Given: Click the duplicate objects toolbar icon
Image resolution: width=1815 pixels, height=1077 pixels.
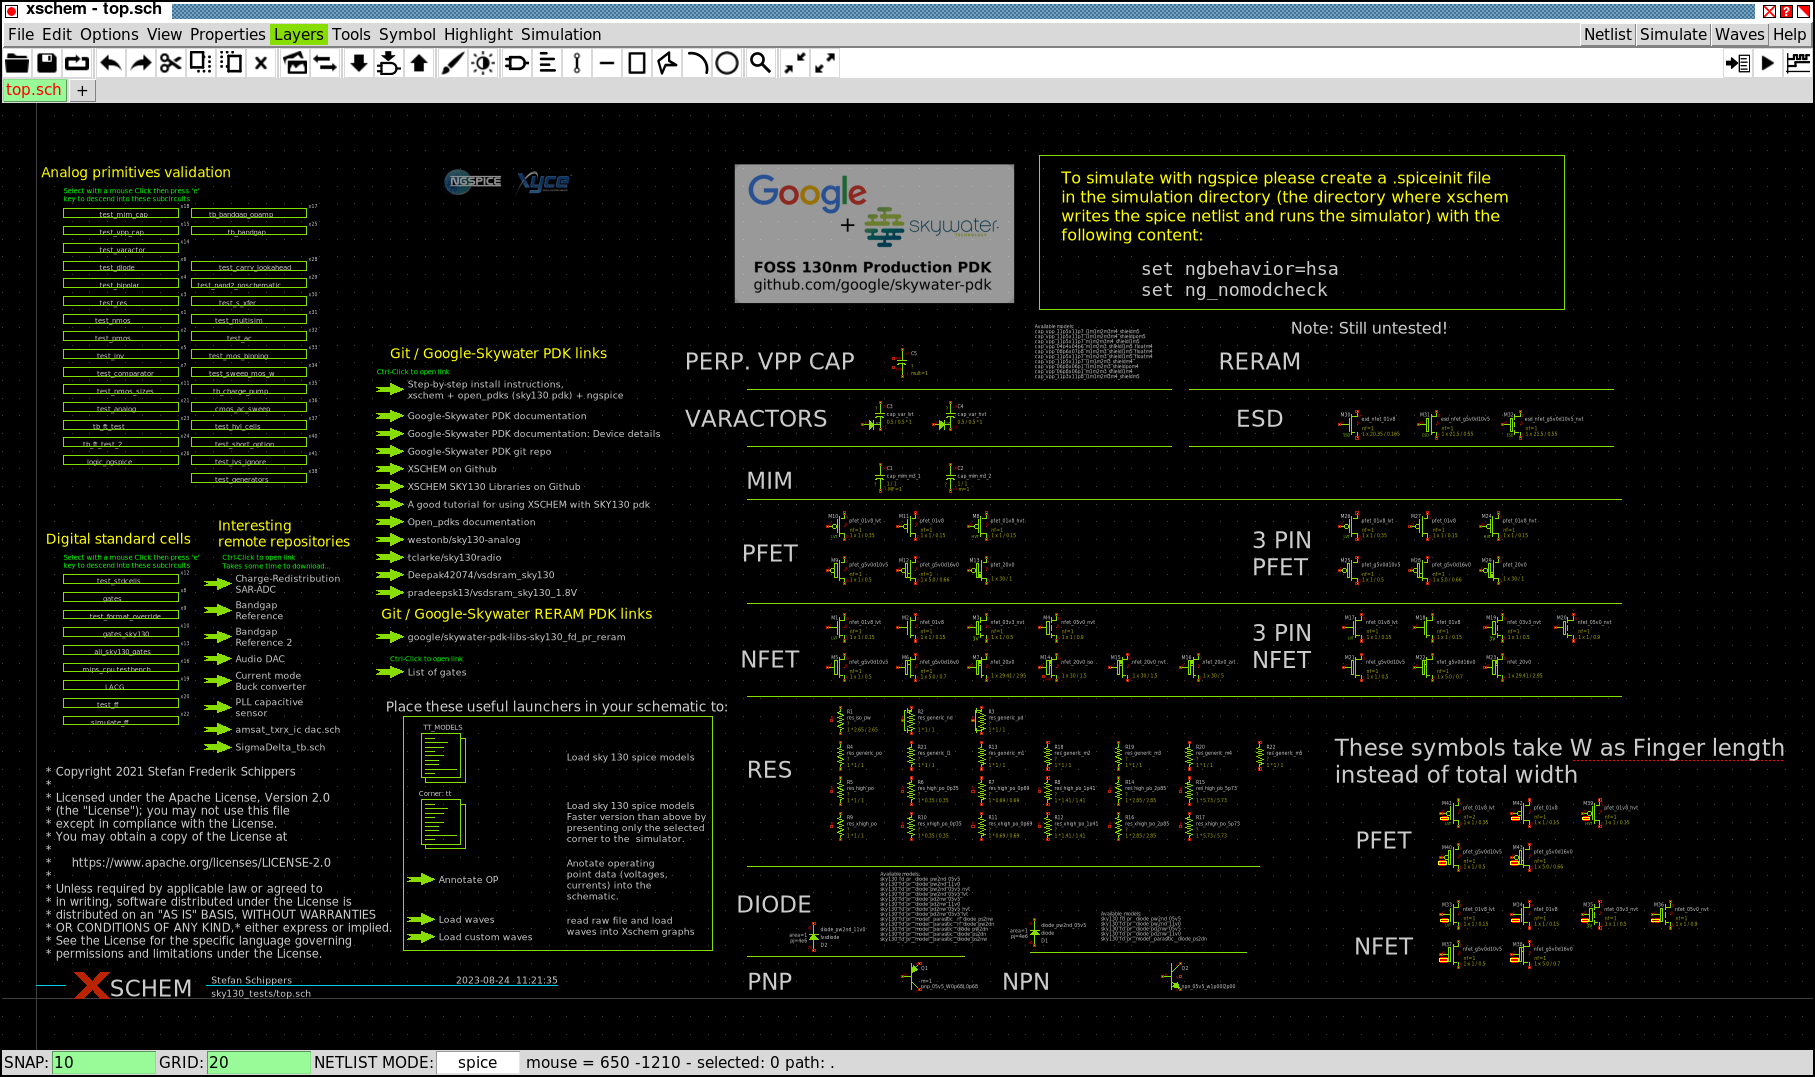Looking at the screenshot, I should click(x=295, y=63).
